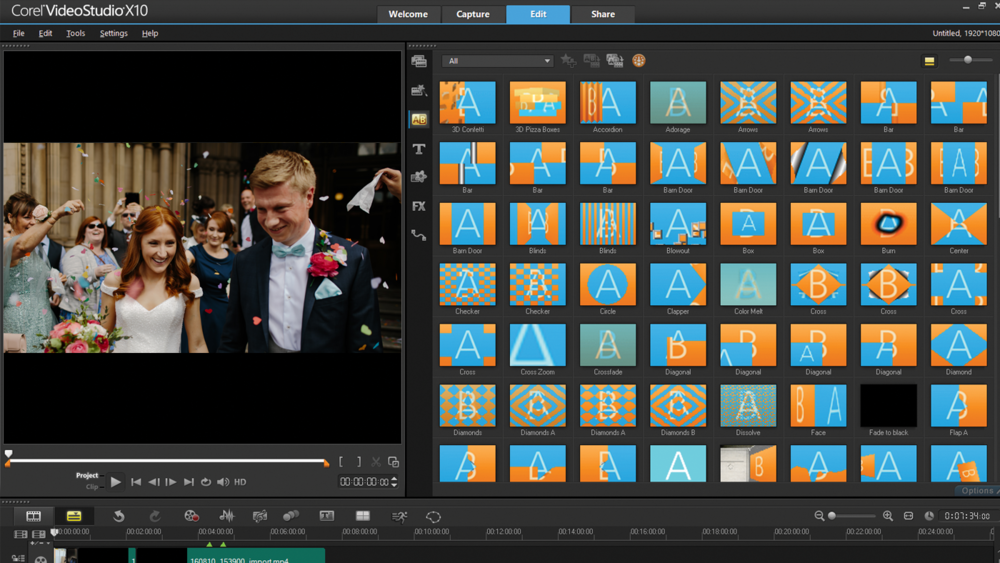Switch to the Capture tab
Viewport: 1000px width, 563px height.
(x=473, y=14)
